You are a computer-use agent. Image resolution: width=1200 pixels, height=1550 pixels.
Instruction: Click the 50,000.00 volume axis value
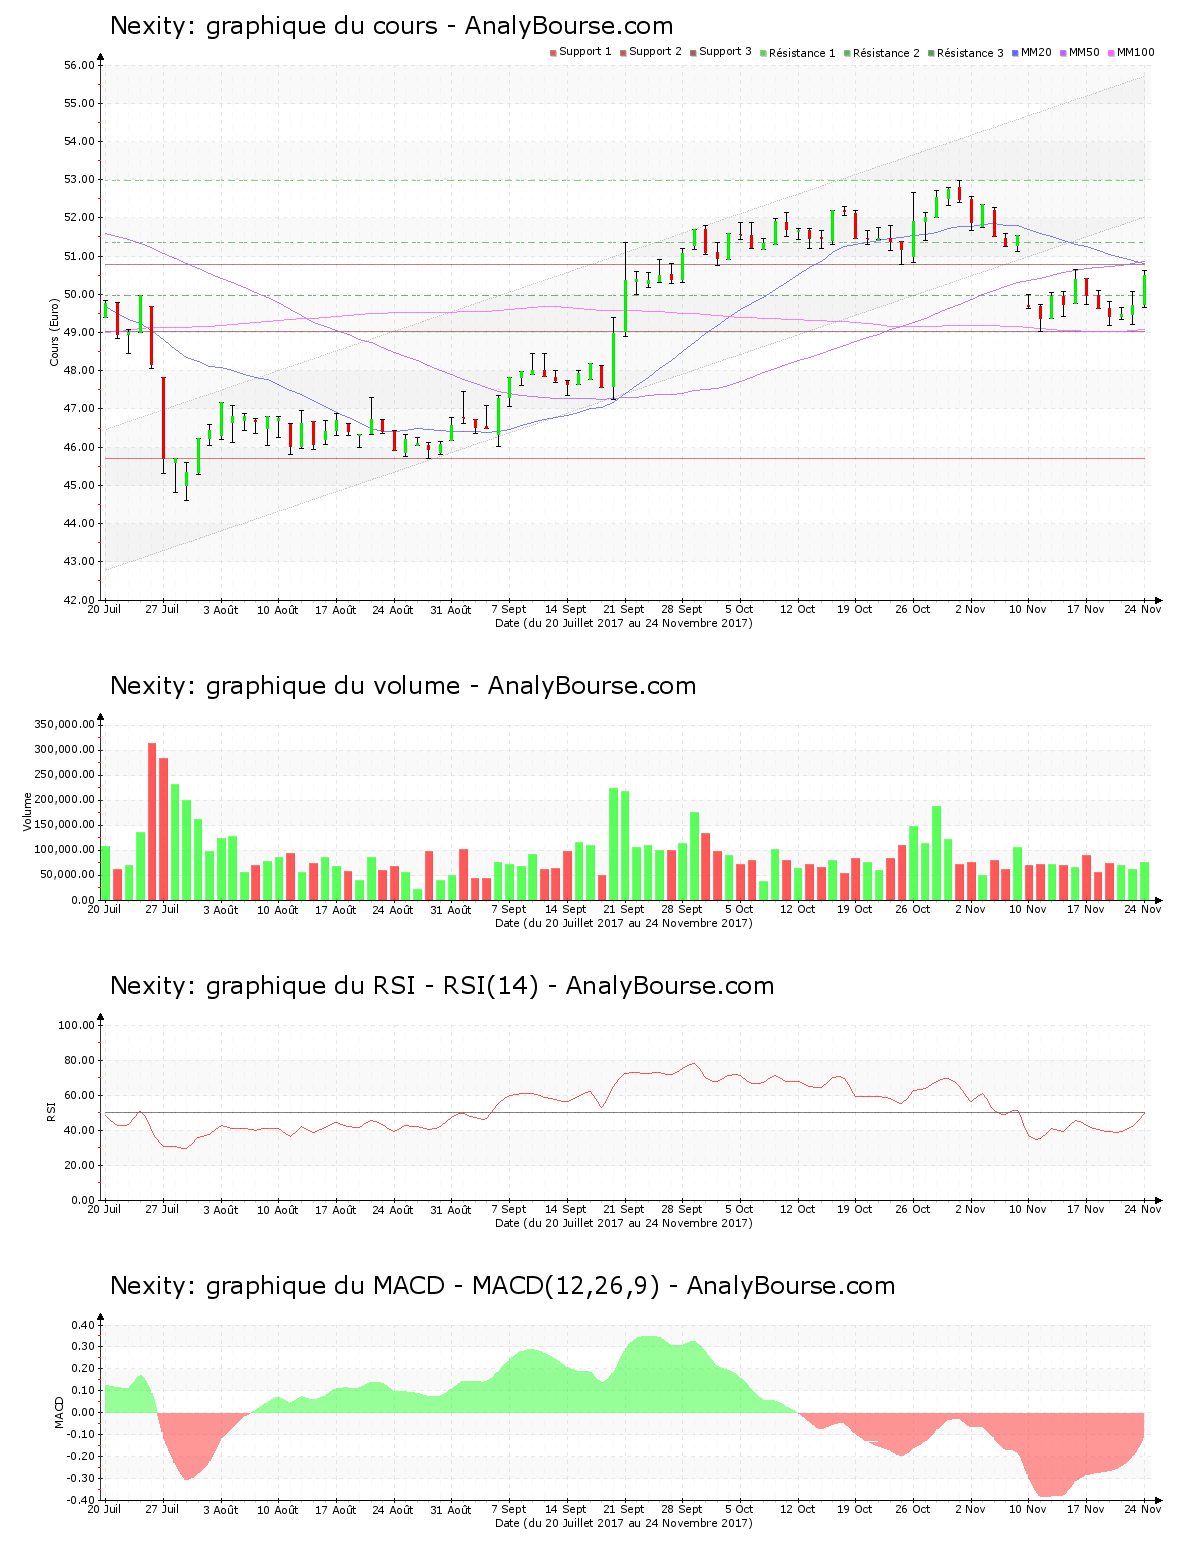tap(68, 875)
